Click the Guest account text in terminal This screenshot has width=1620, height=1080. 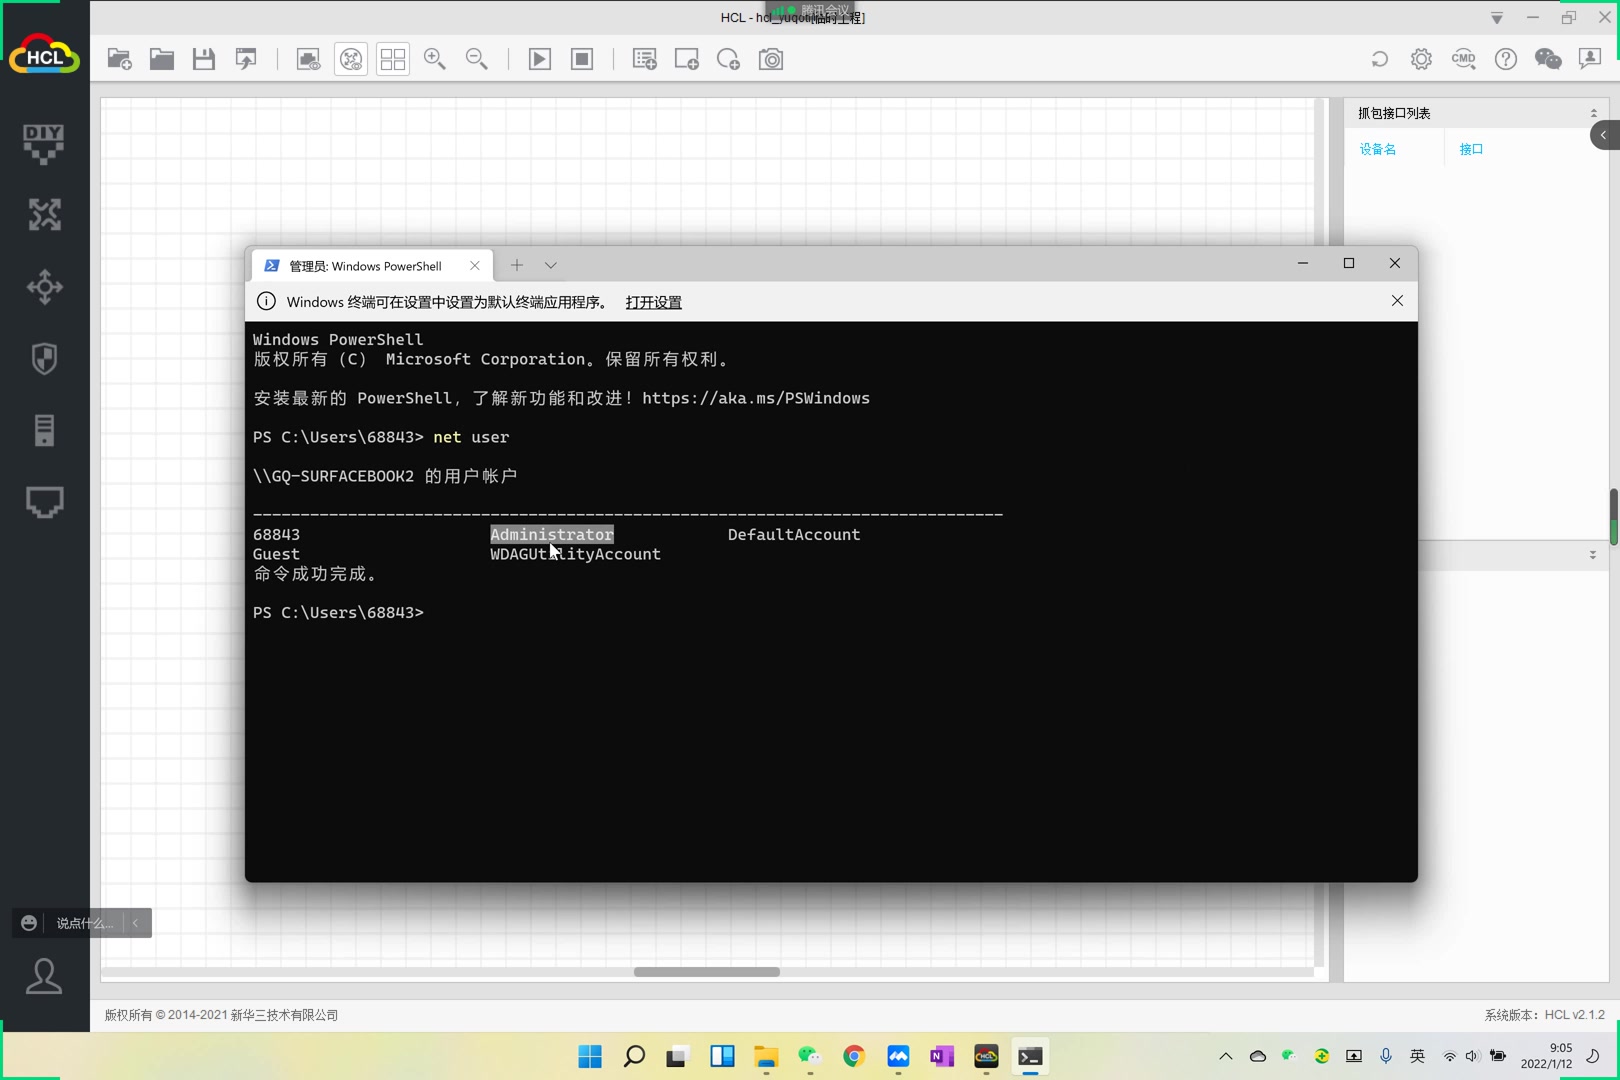pyautogui.click(x=276, y=554)
